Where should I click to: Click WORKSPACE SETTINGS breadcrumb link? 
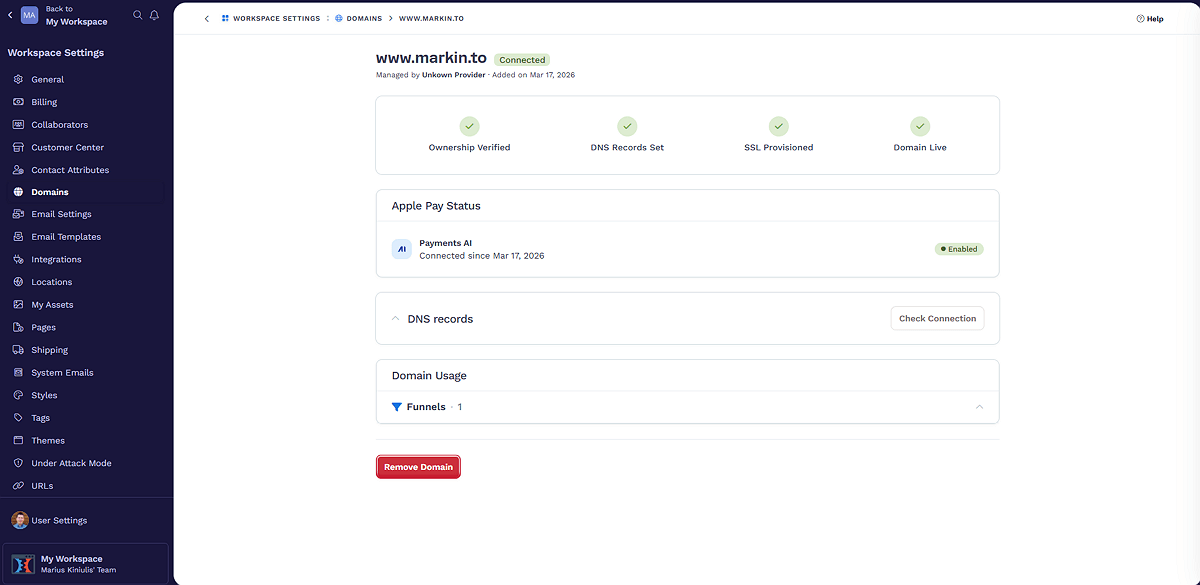click(x=271, y=19)
